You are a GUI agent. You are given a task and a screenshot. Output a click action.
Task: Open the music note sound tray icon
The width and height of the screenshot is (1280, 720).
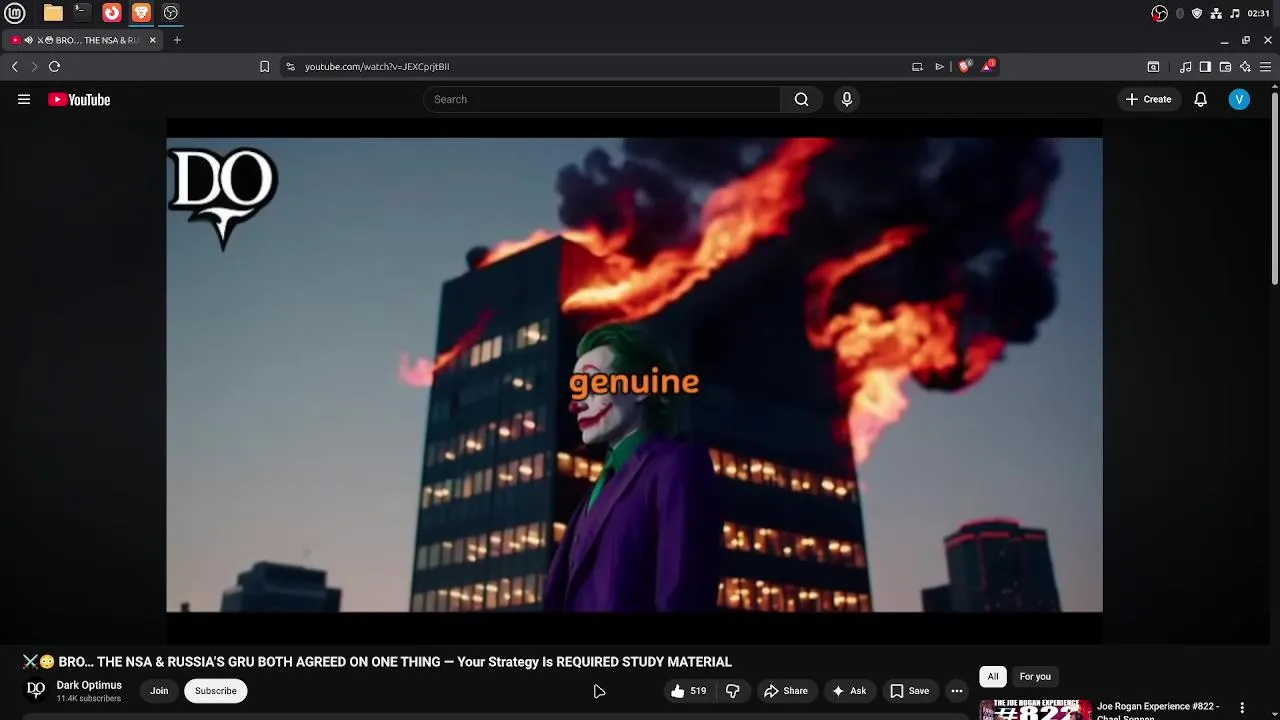(1235, 13)
